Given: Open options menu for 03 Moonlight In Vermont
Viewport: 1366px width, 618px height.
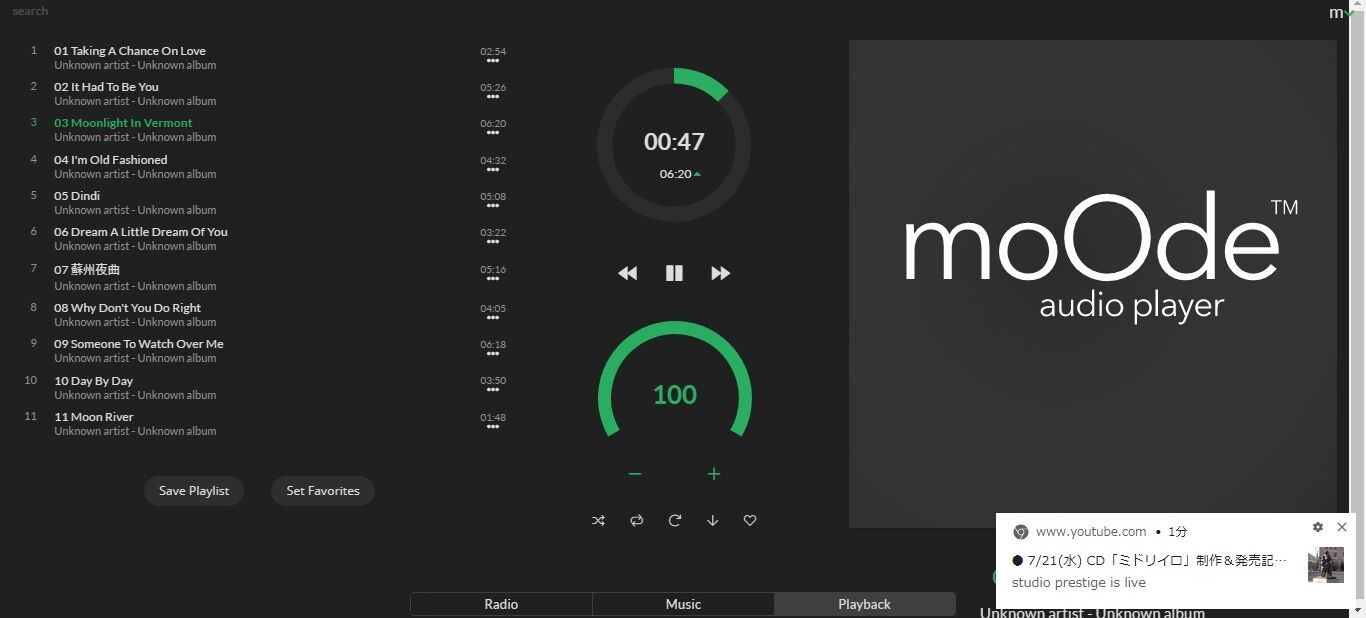Looking at the screenshot, I should click(493, 133).
